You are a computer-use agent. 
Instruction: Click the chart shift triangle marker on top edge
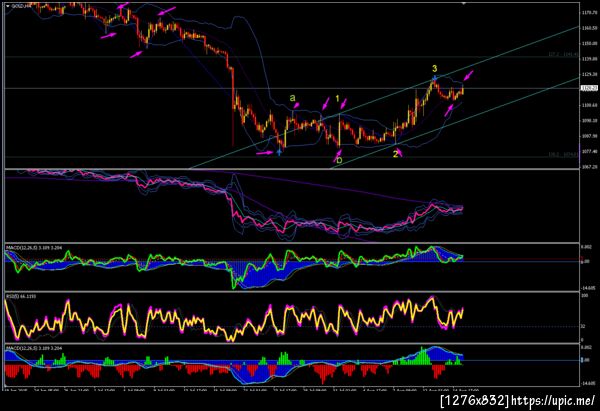[x=464, y=3]
